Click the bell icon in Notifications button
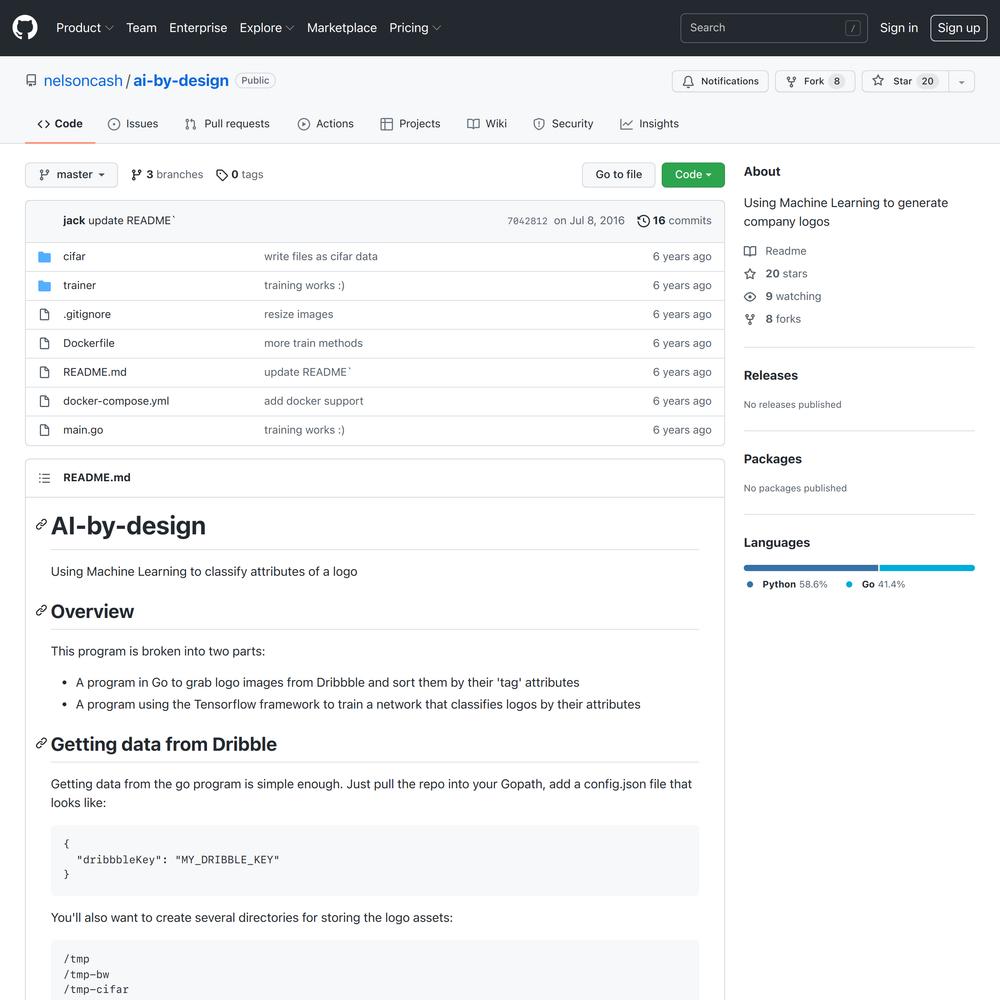The height and width of the screenshot is (1000, 1000). (x=688, y=82)
